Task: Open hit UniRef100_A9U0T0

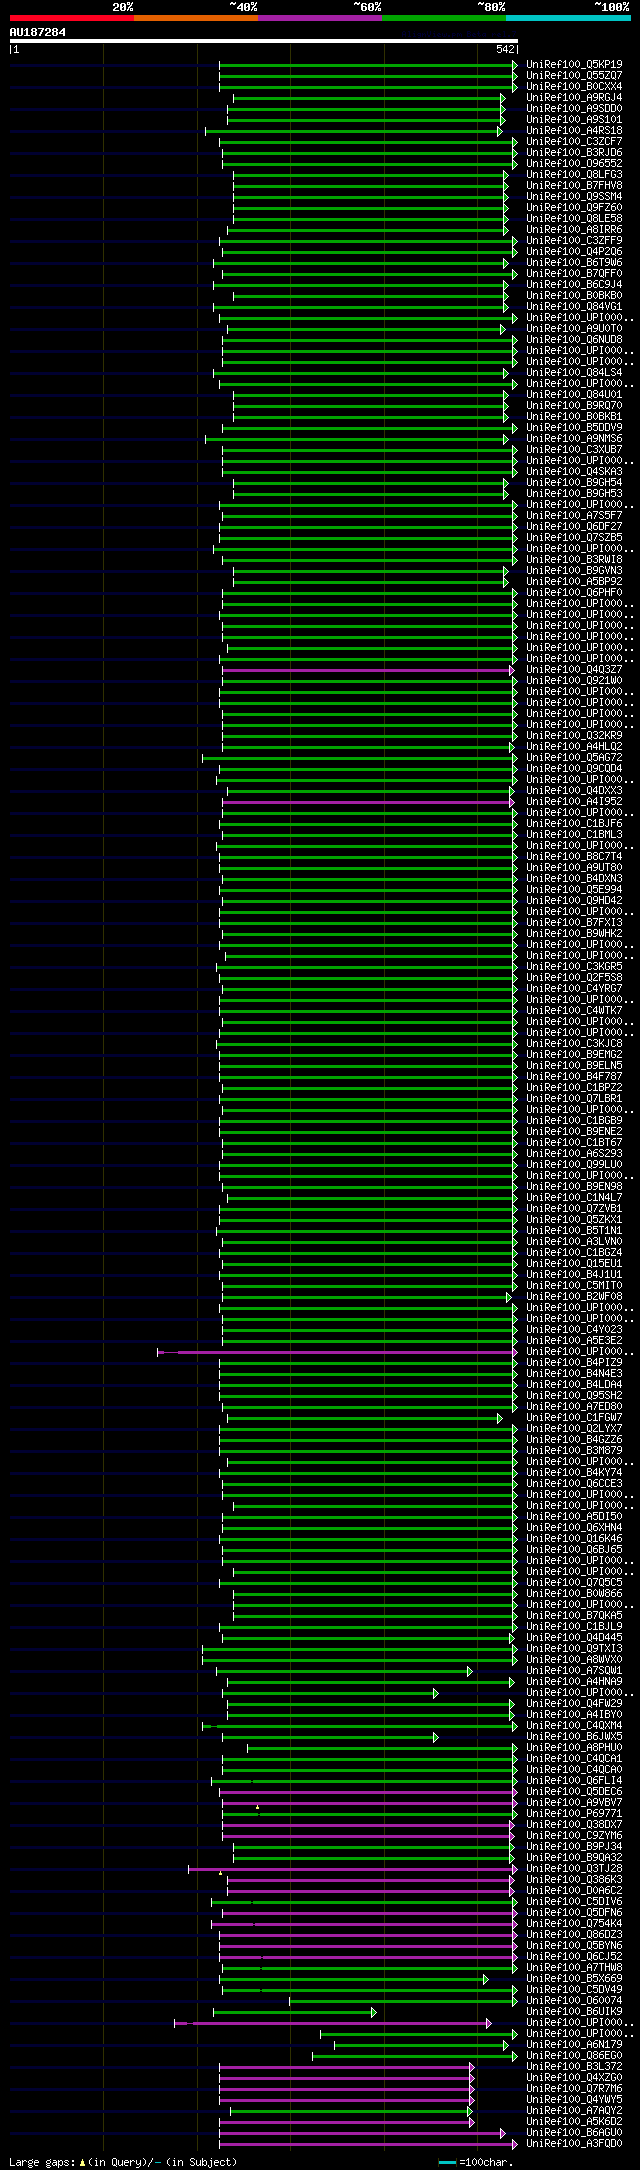Action: click(x=574, y=328)
